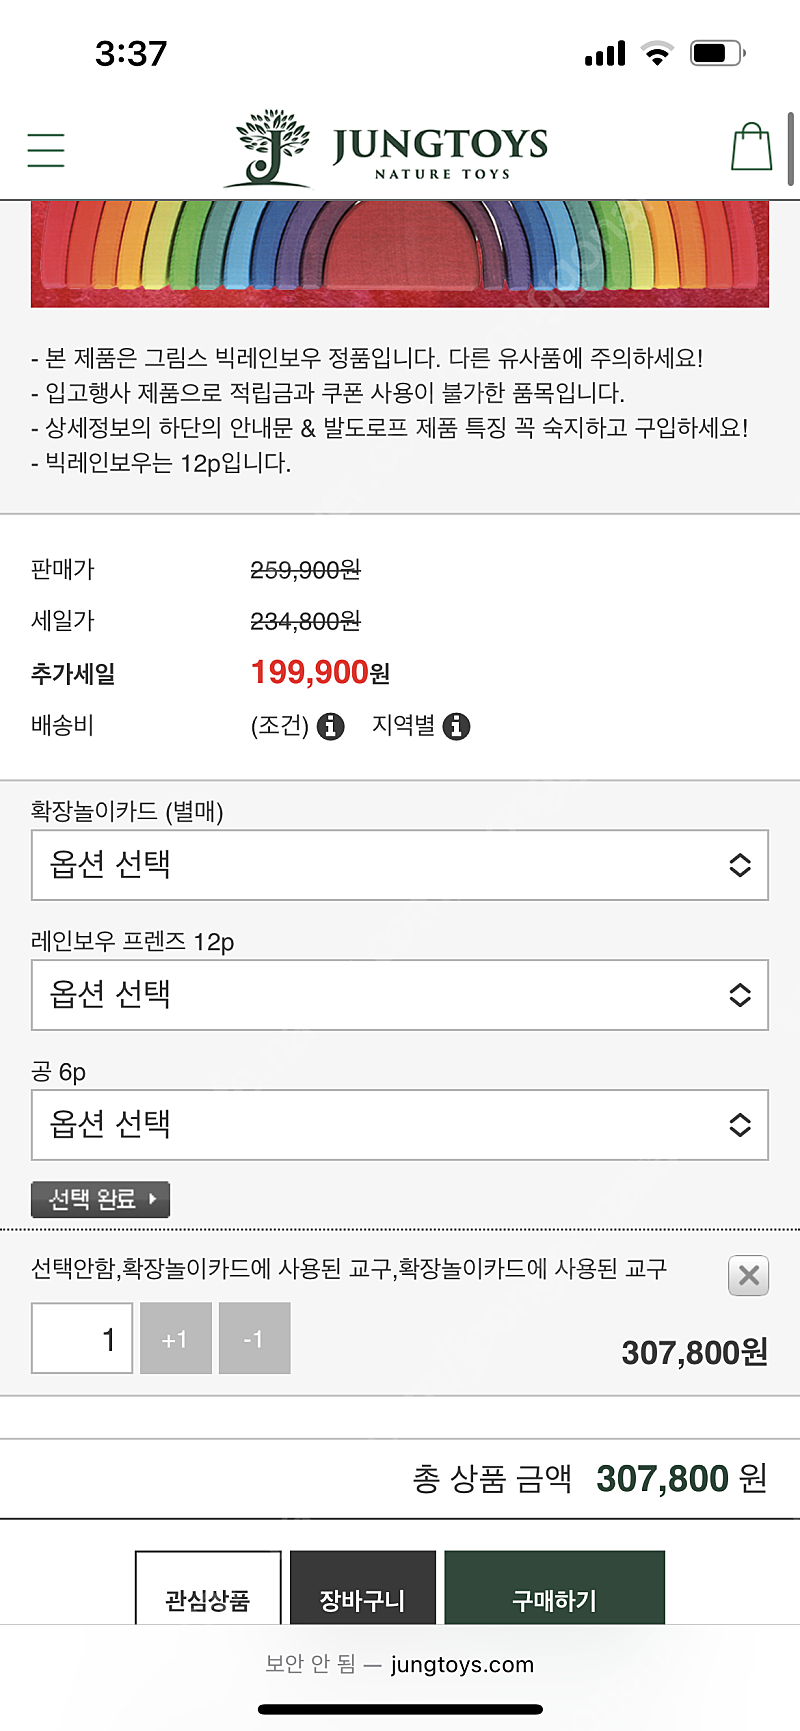Expand the 레인보우 프렌즈 12p dropdown
This screenshot has width=800, height=1731.
coord(400,995)
